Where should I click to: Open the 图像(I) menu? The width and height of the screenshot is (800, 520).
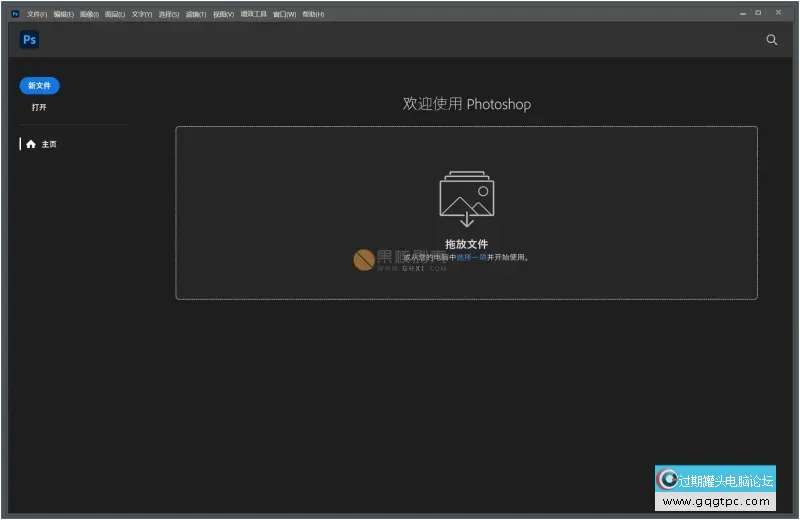(89, 14)
